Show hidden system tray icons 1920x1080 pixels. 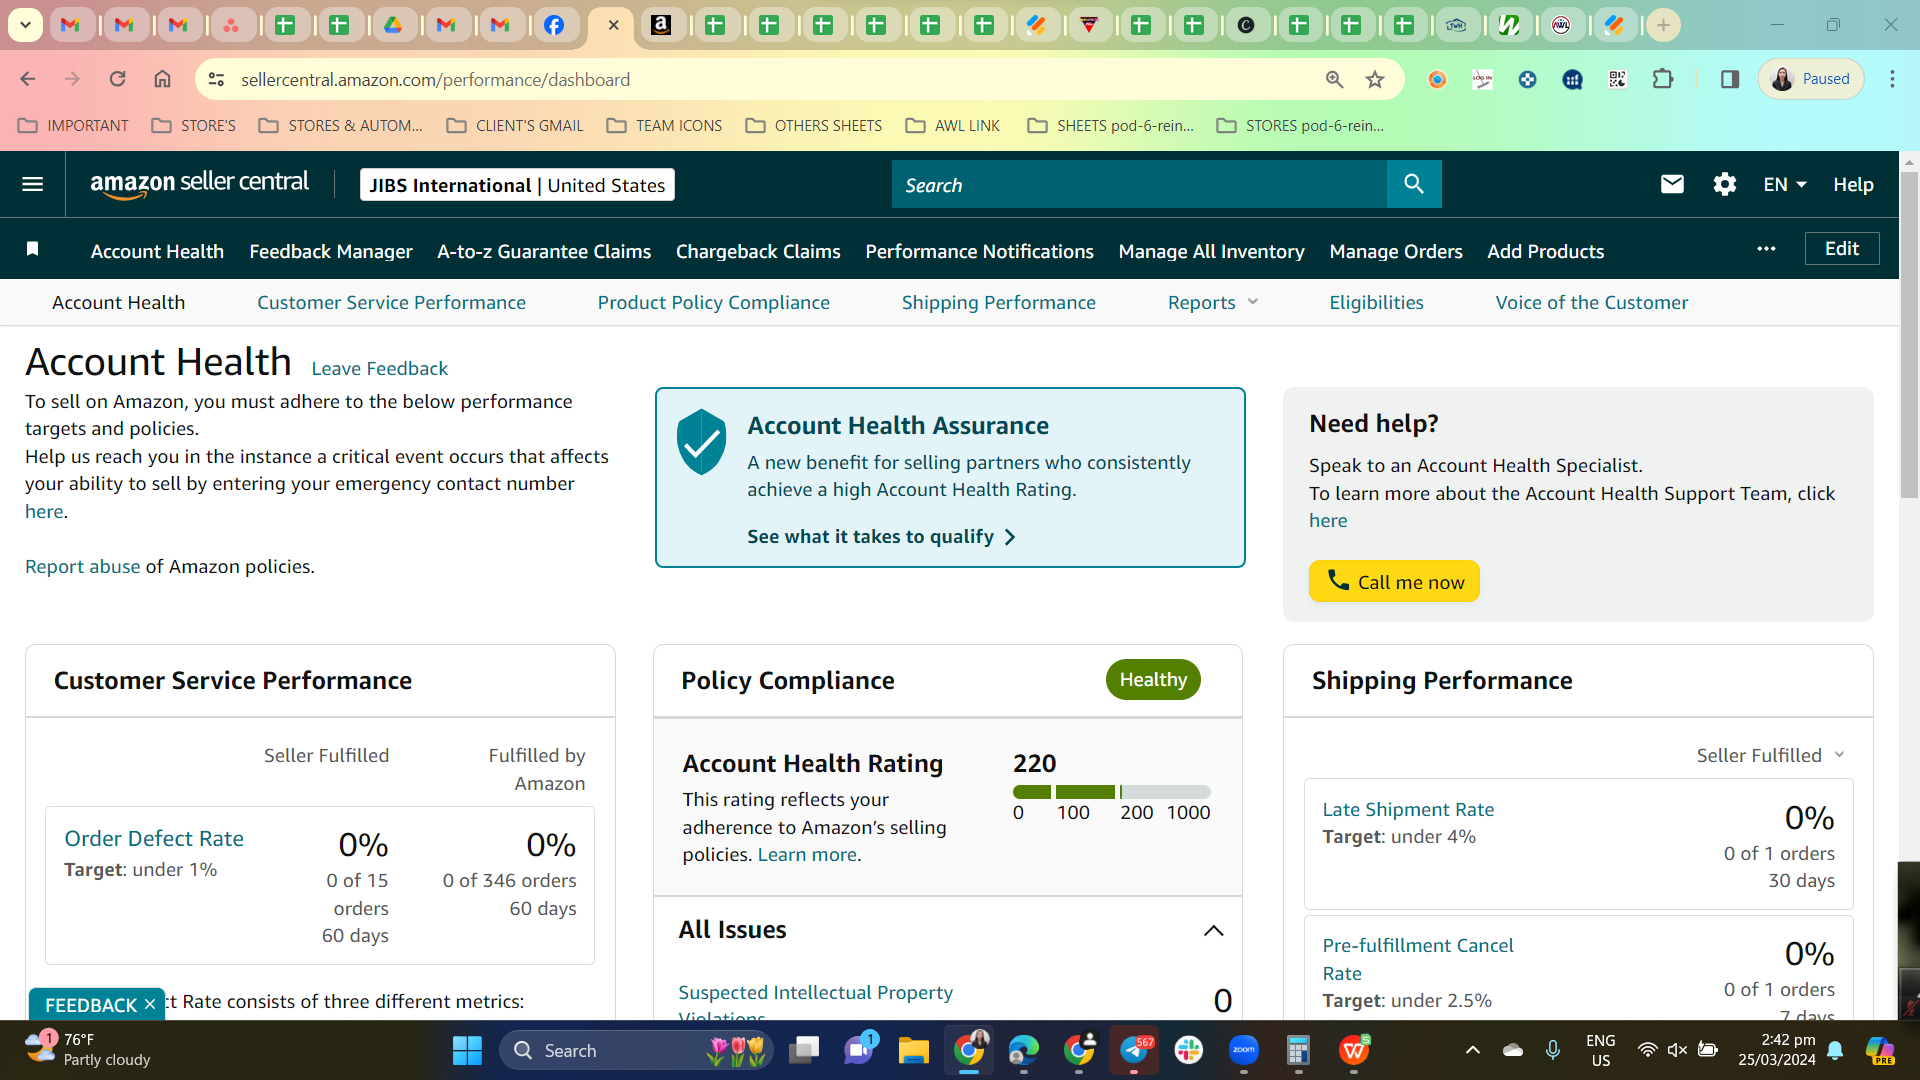click(x=1472, y=1050)
